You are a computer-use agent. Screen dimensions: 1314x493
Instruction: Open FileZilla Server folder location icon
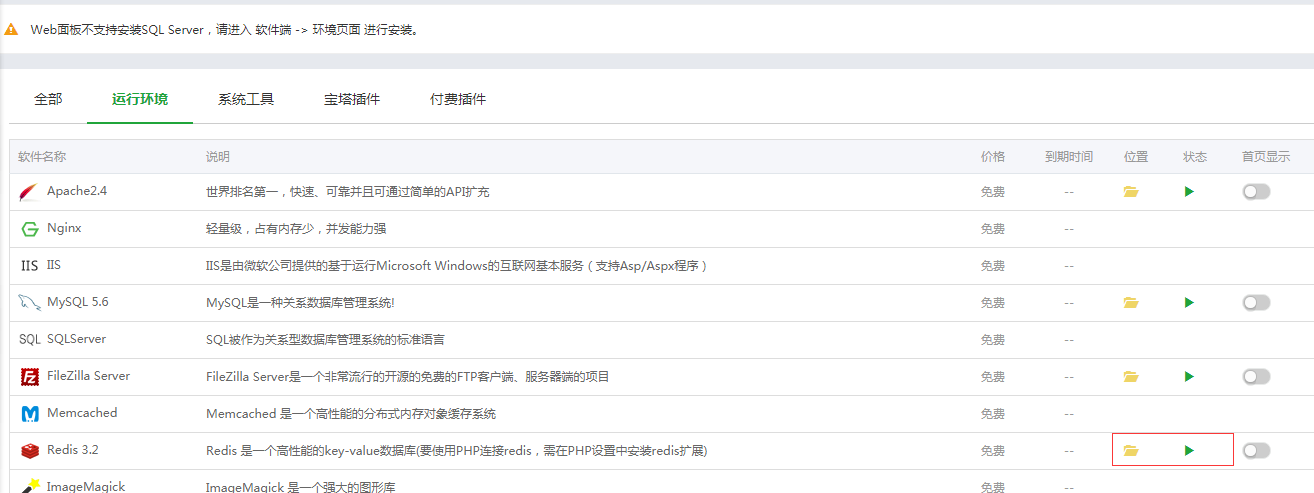[1131, 377]
